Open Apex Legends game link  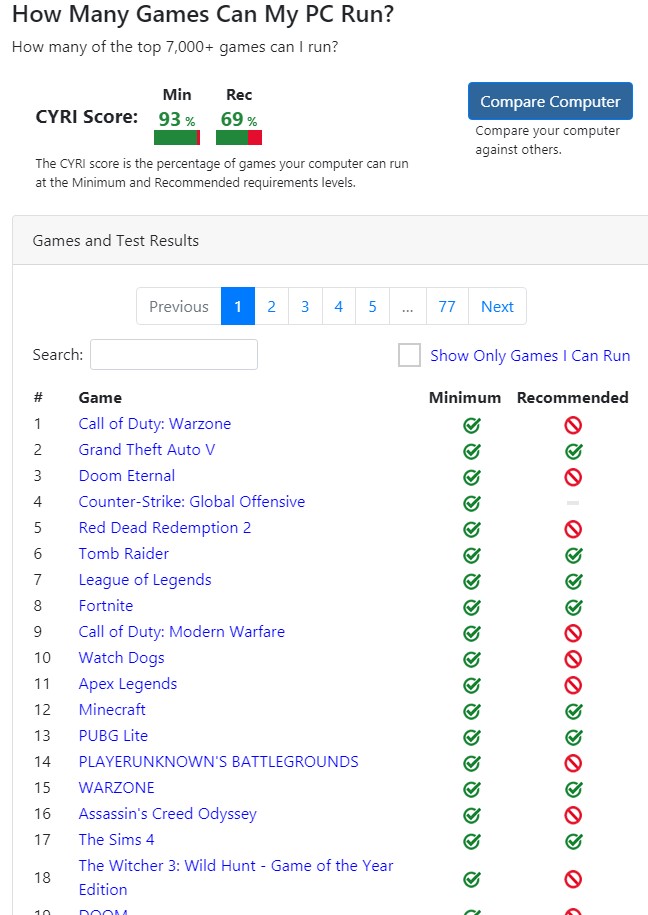point(128,683)
